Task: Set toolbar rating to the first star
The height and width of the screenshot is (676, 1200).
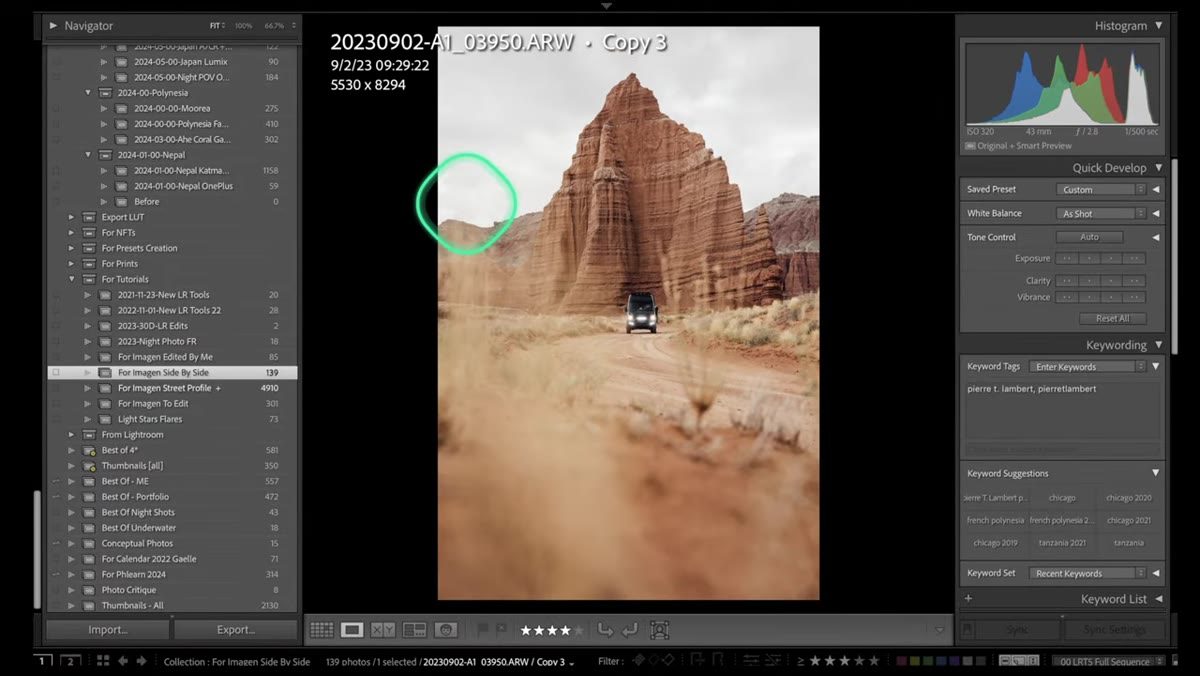Action: tap(526, 630)
